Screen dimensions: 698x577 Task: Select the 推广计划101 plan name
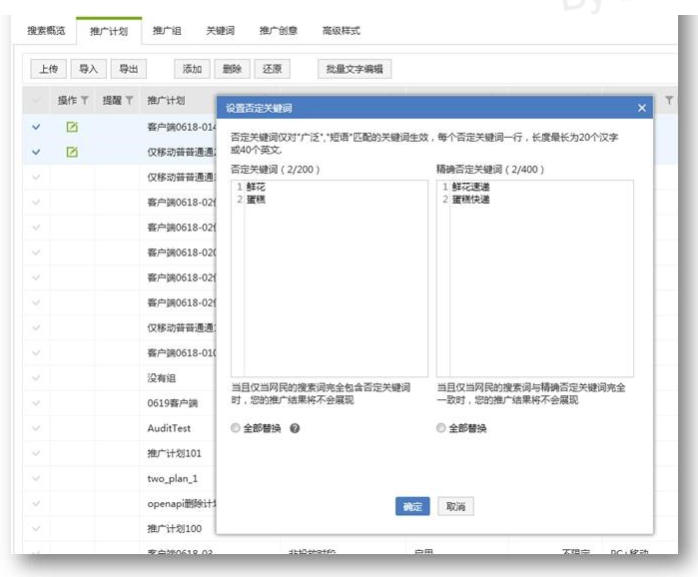point(174,453)
